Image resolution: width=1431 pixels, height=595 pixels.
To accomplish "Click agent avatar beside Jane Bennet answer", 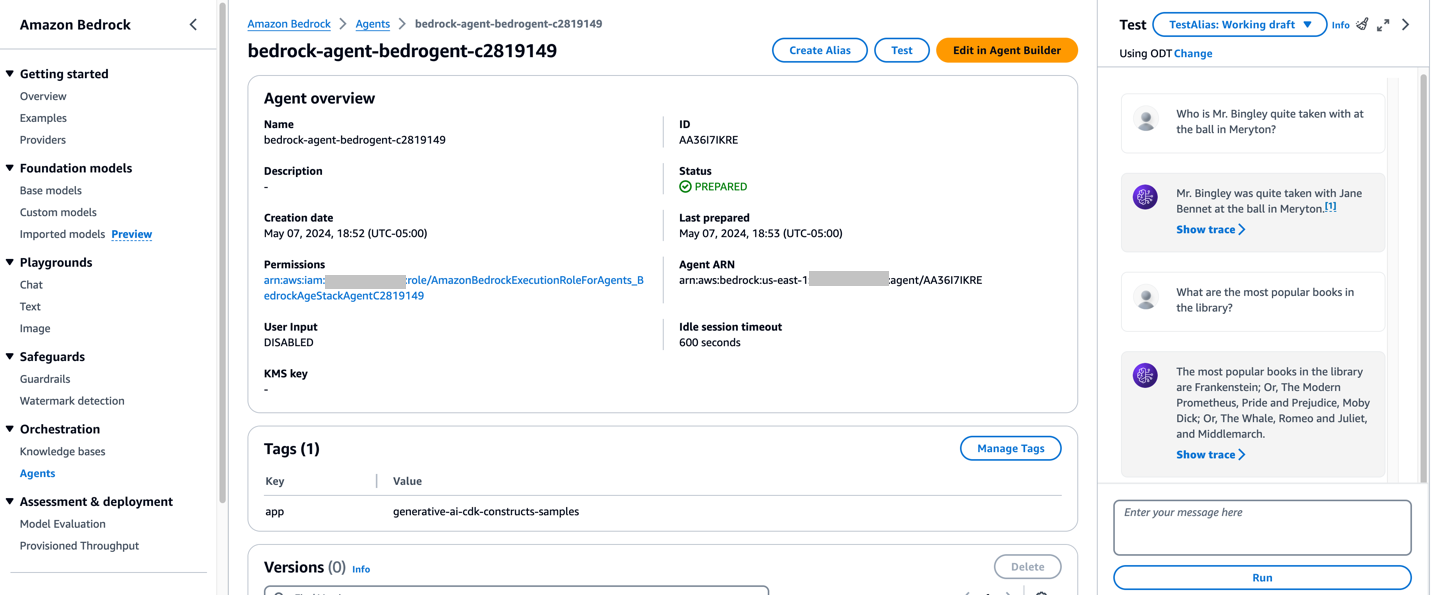I will click(x=1145, y=197).
